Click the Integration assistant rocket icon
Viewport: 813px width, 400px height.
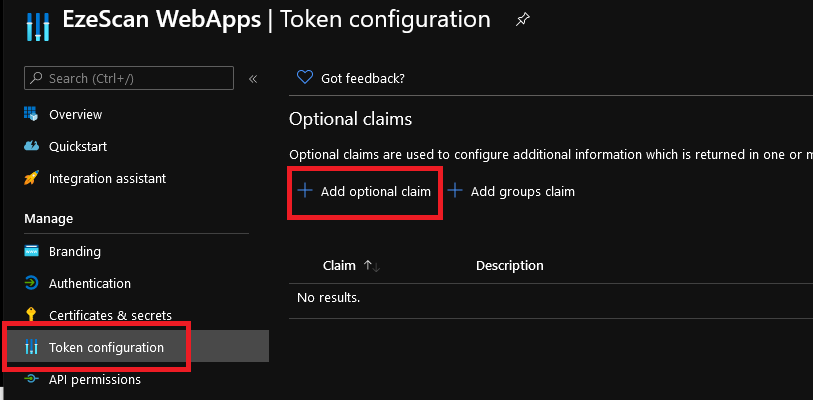(30, 178)
